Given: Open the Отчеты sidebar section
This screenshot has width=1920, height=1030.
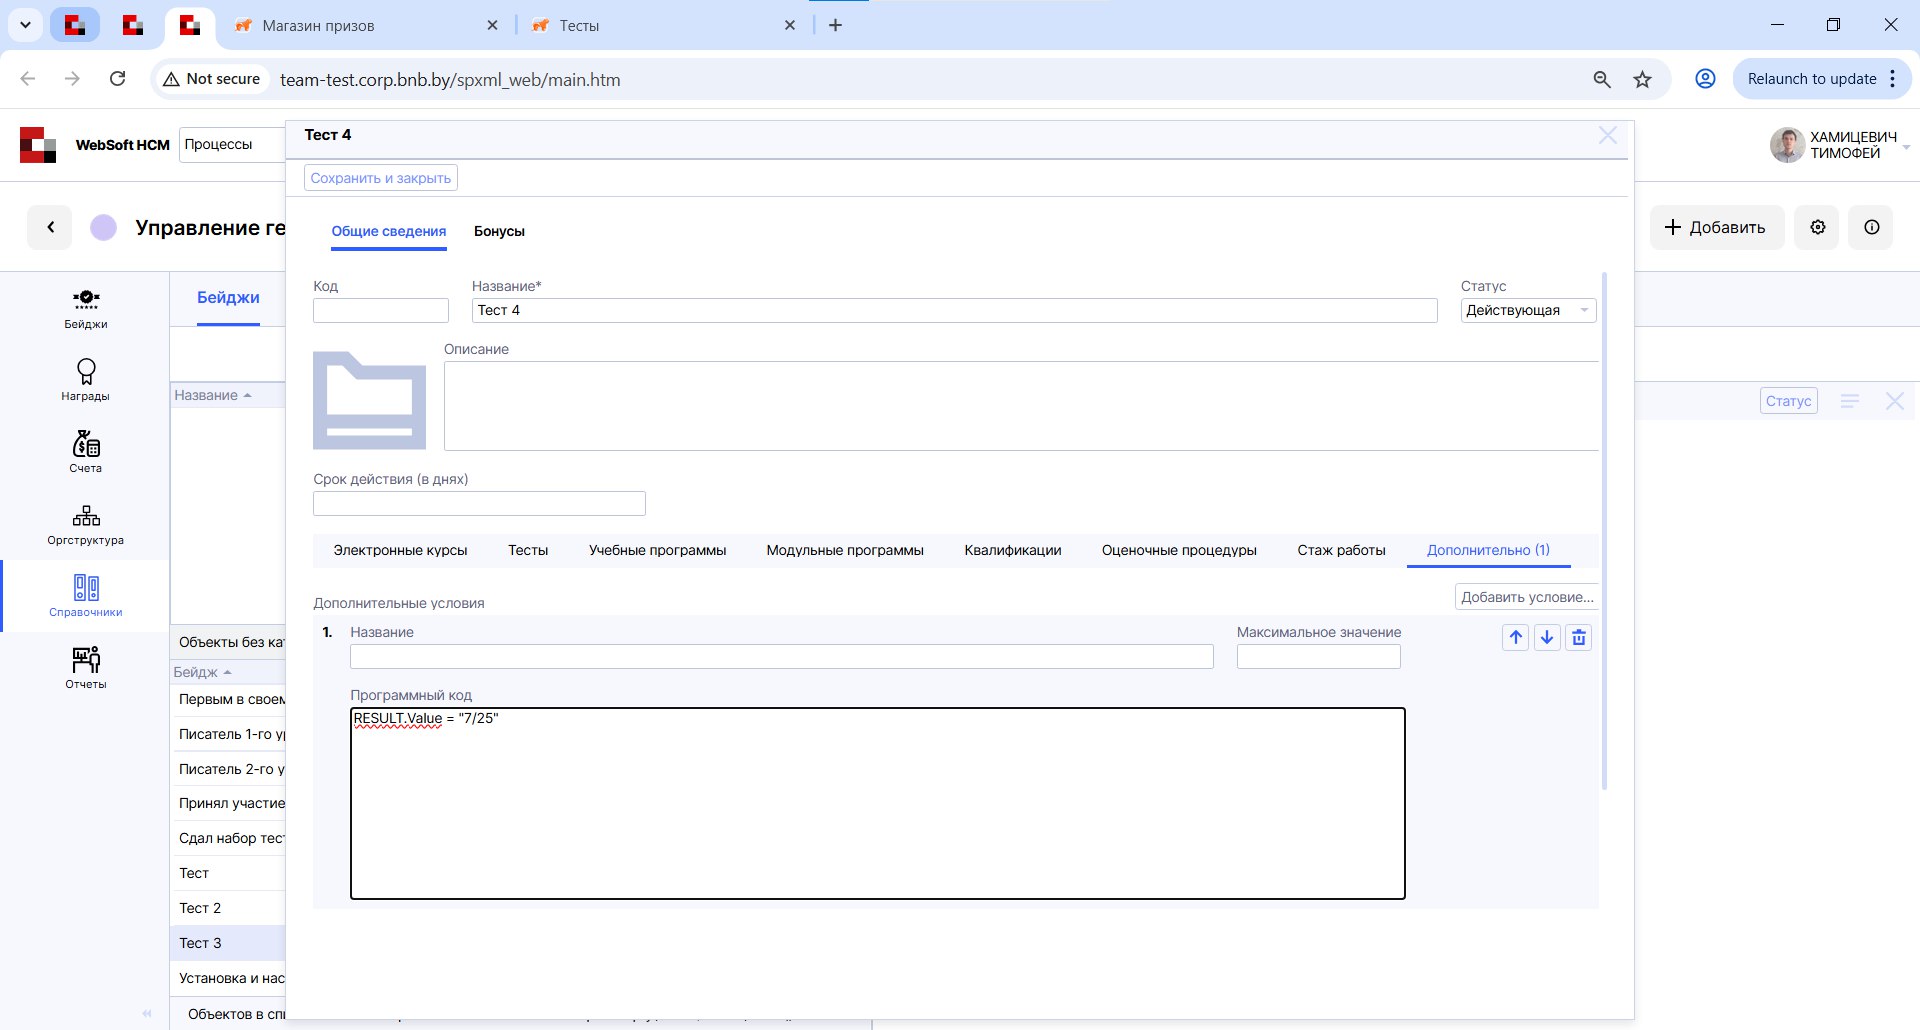Looking at the screenshot, I should (86, 668).
